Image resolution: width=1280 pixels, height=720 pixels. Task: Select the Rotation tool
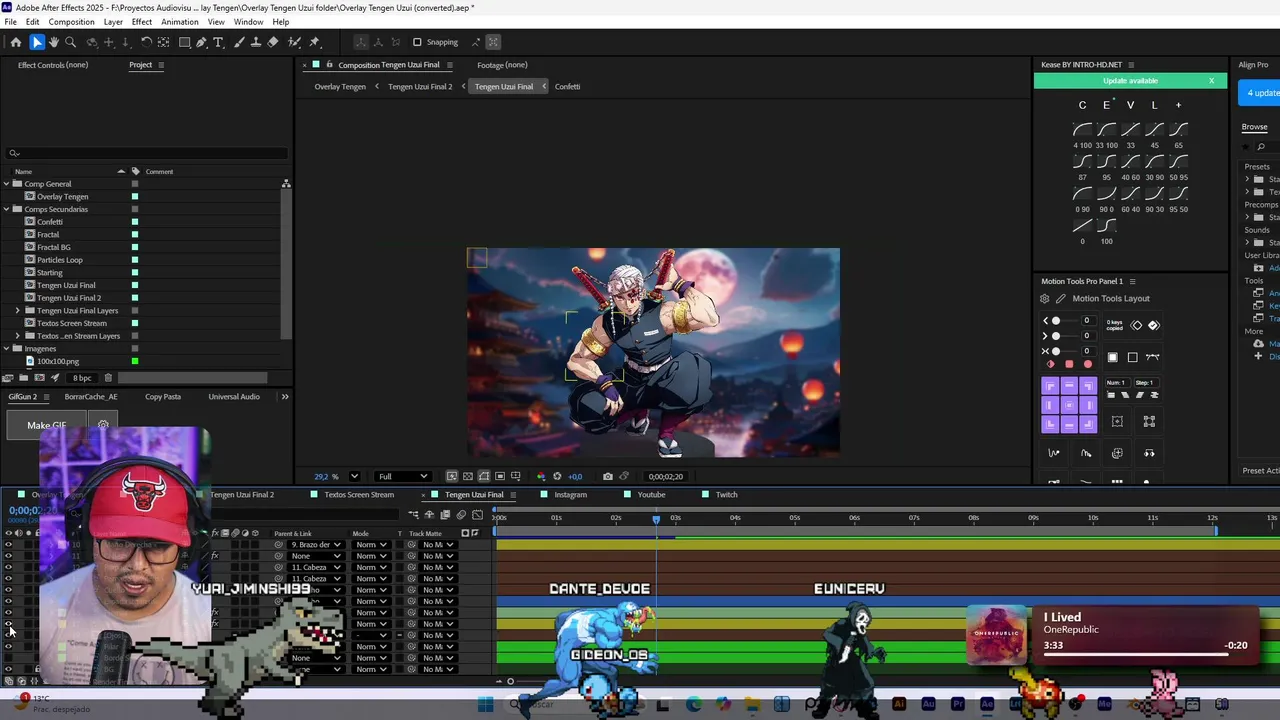(146, 42)
